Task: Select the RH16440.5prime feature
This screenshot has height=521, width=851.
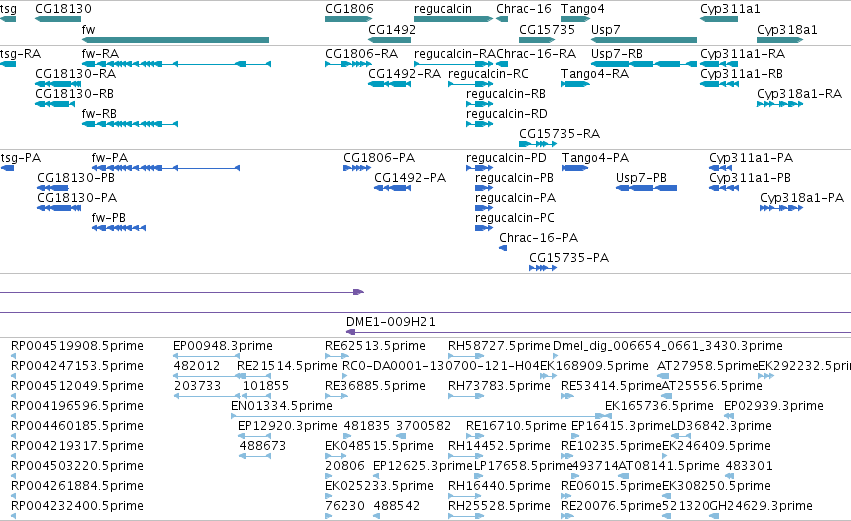Action: tap(466, 496)
